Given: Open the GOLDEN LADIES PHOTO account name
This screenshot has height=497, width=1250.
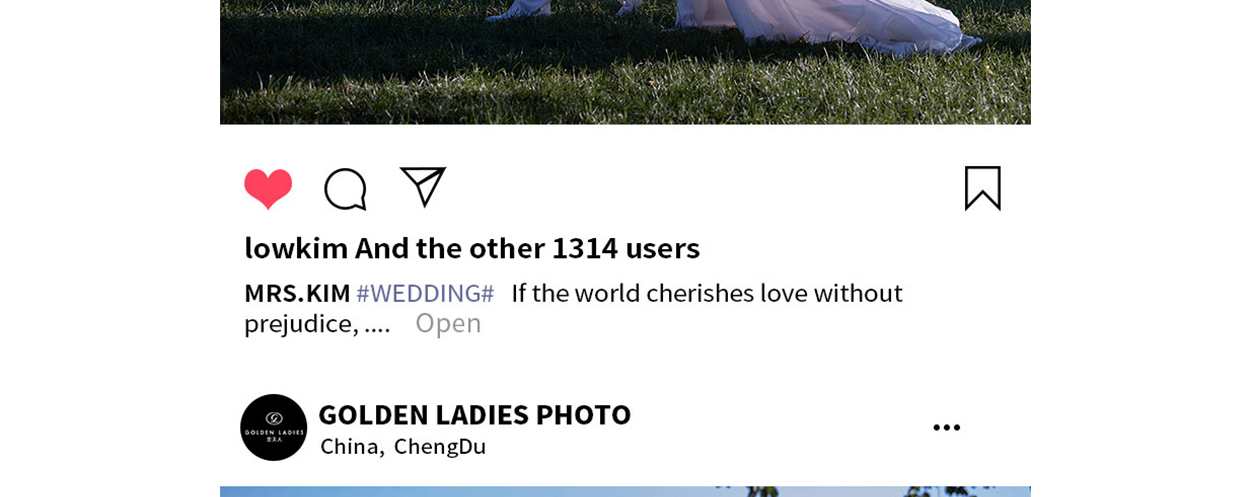Looking at the screenshot, I should point(474,413).
